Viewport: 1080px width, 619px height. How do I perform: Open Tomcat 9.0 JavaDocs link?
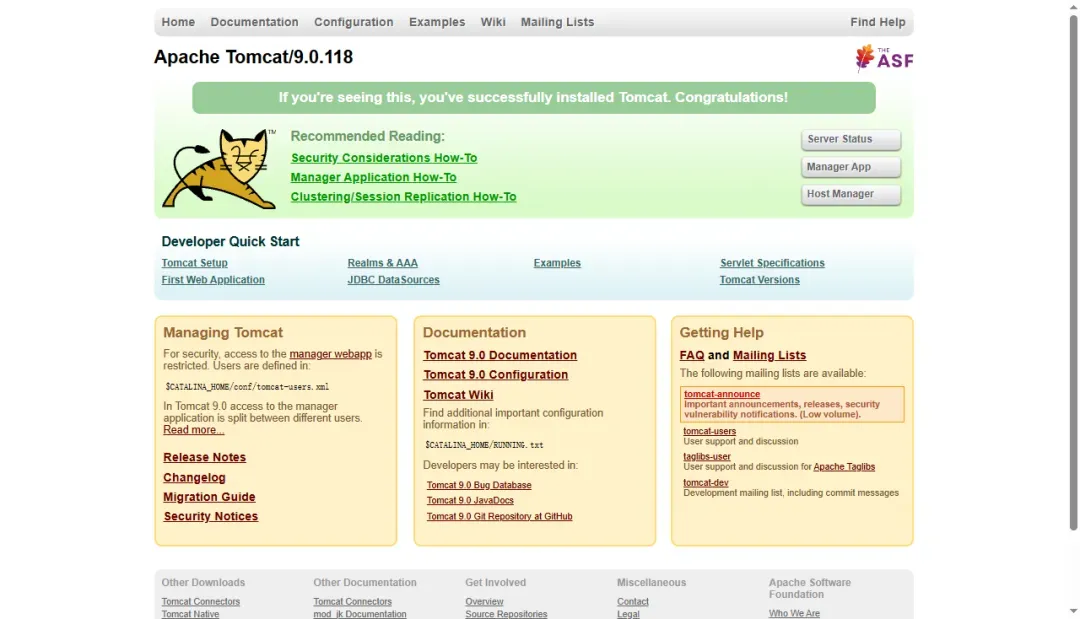tap(470, 501)
